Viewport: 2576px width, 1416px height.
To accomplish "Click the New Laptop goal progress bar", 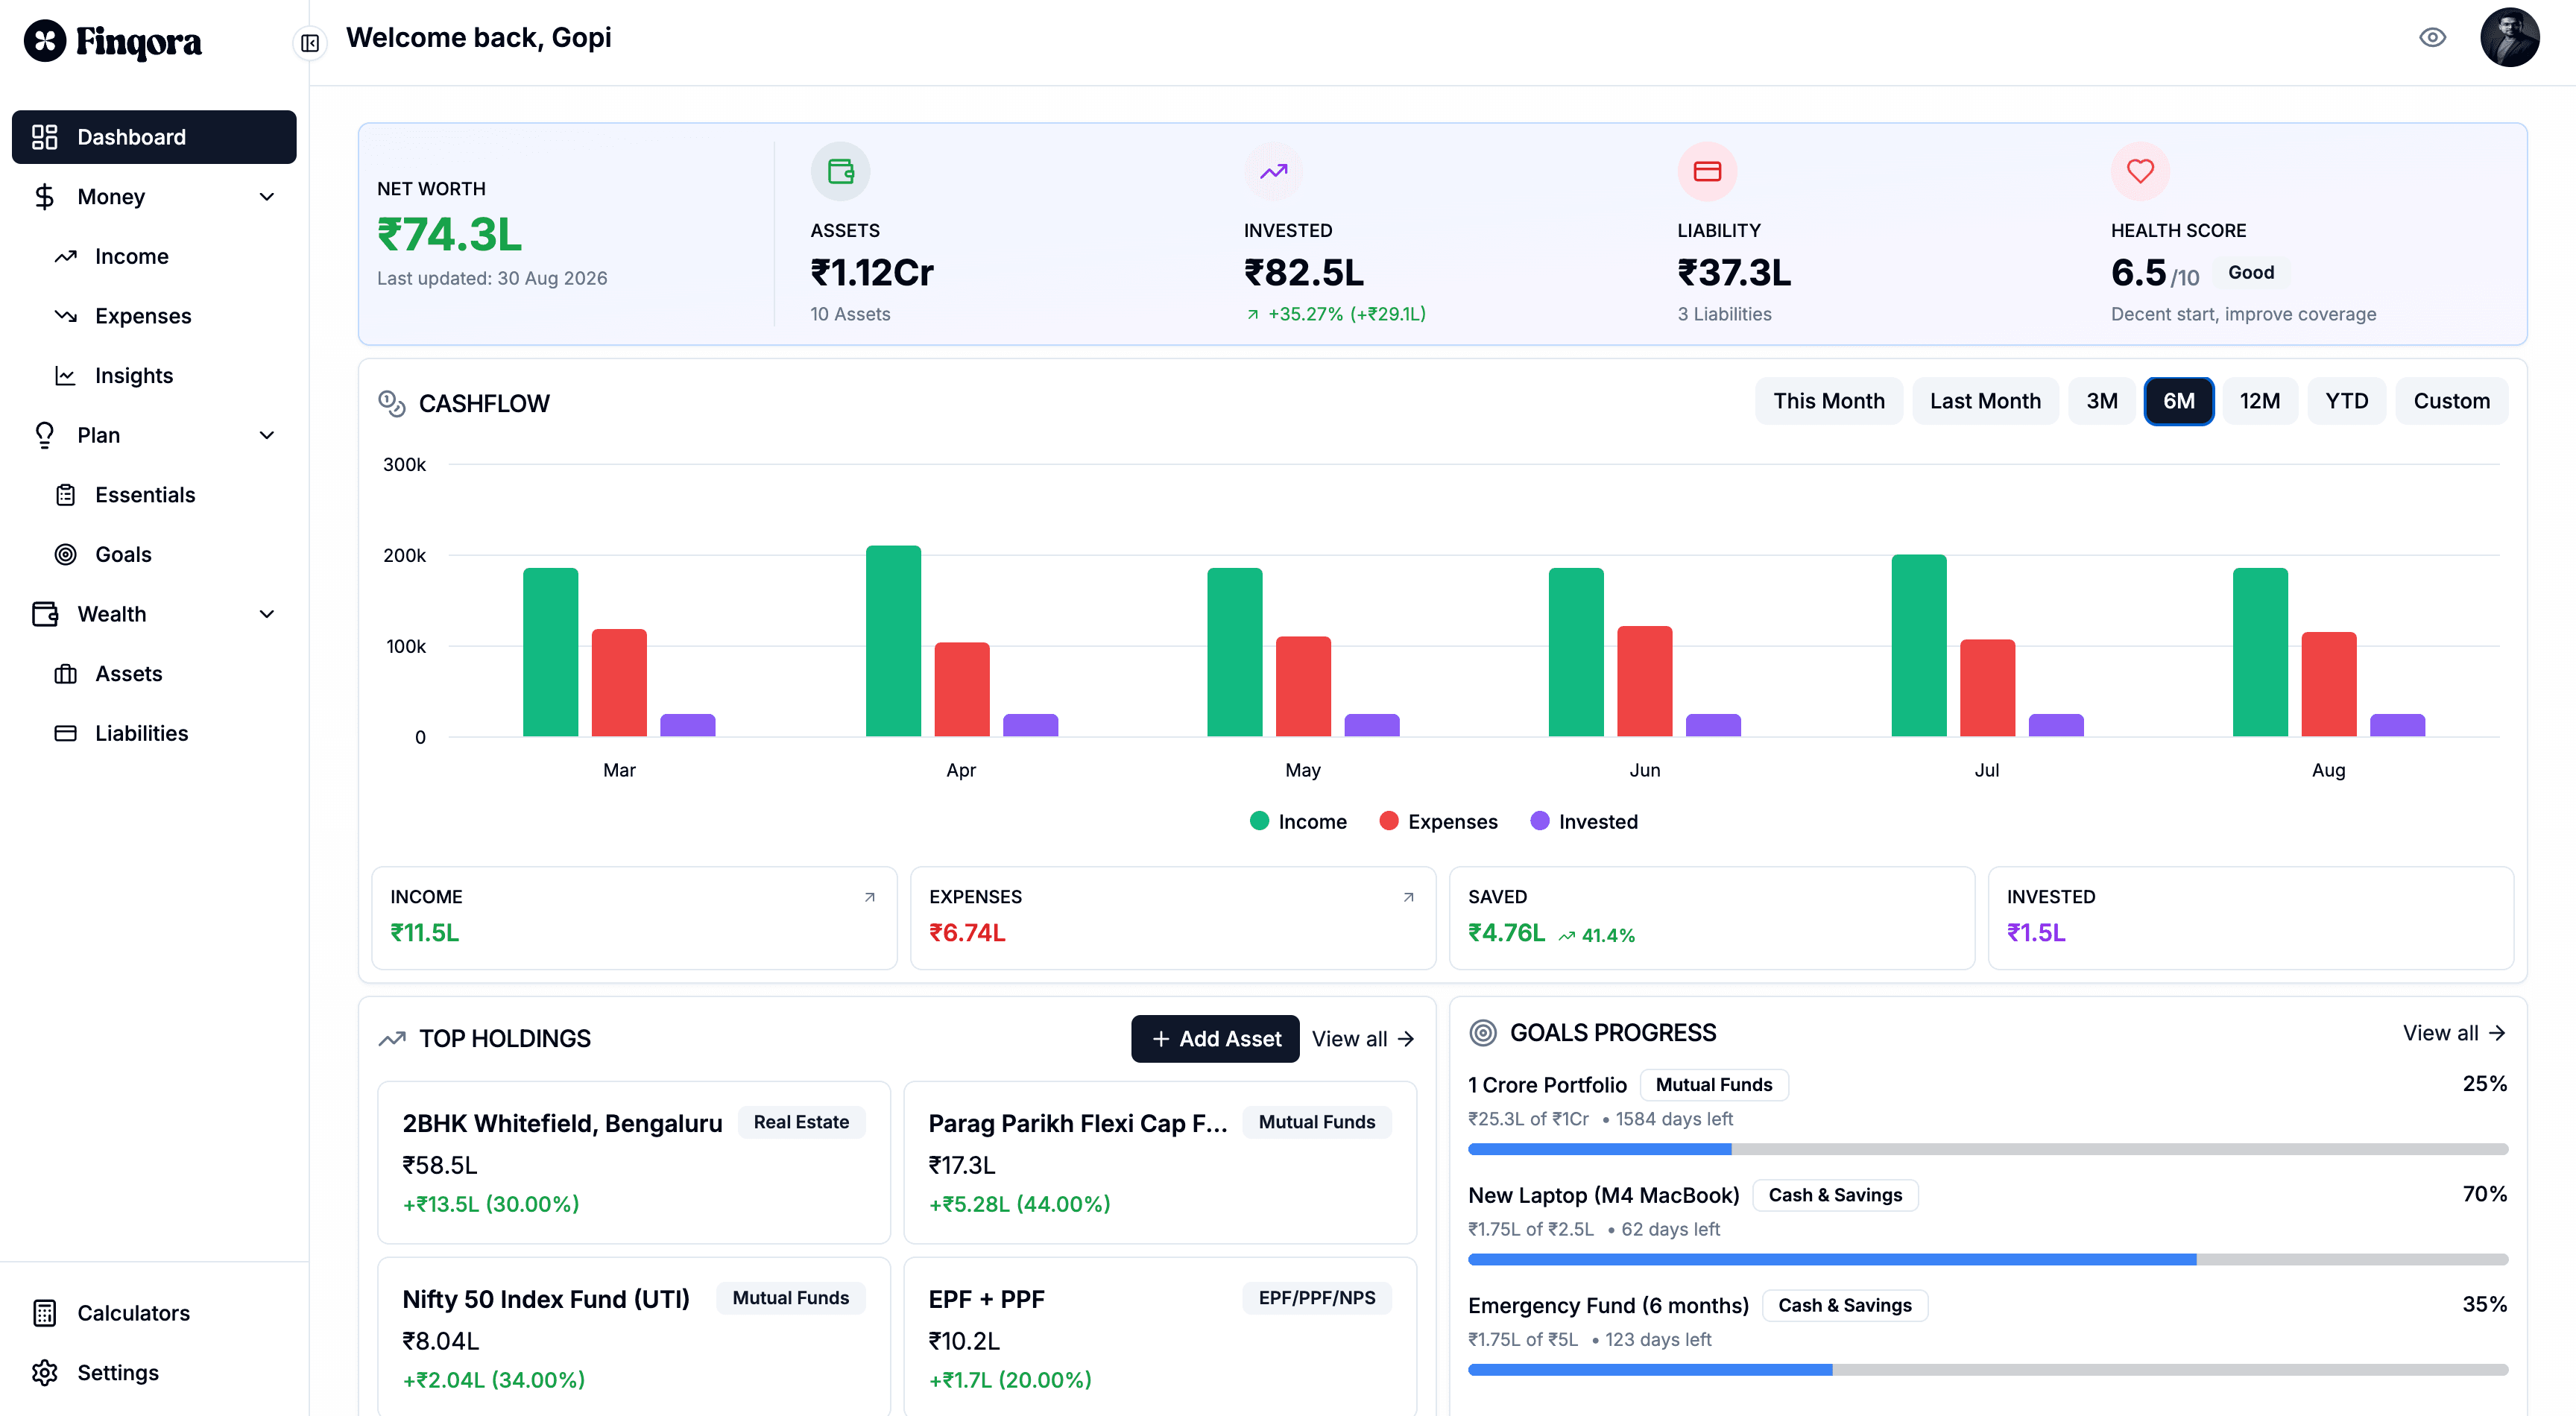I will pyautogui.click(x=1987, y=1259).
